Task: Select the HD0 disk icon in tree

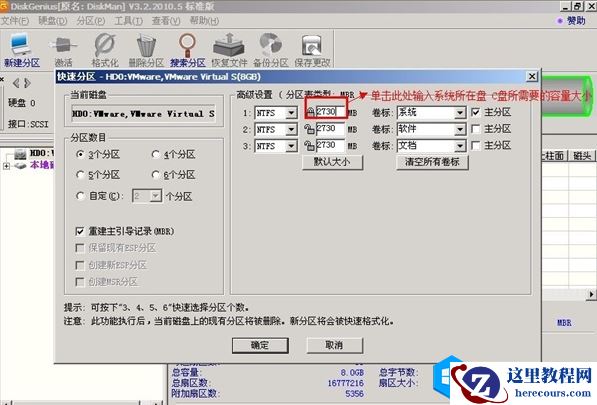Action: 20,154
